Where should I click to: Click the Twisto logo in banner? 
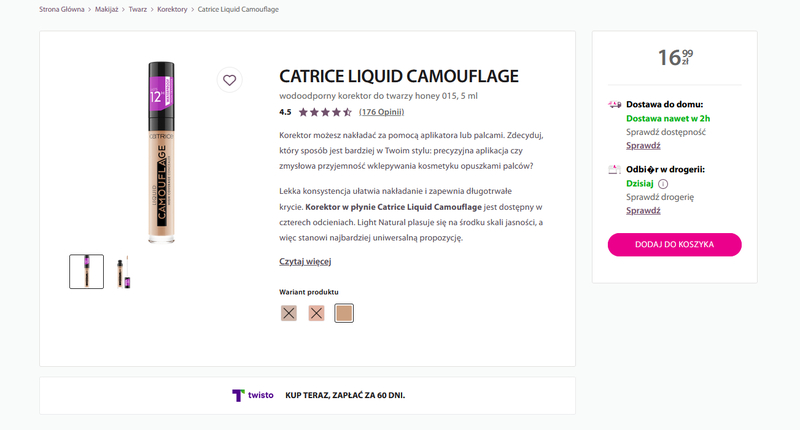click(x=252, y=395)
